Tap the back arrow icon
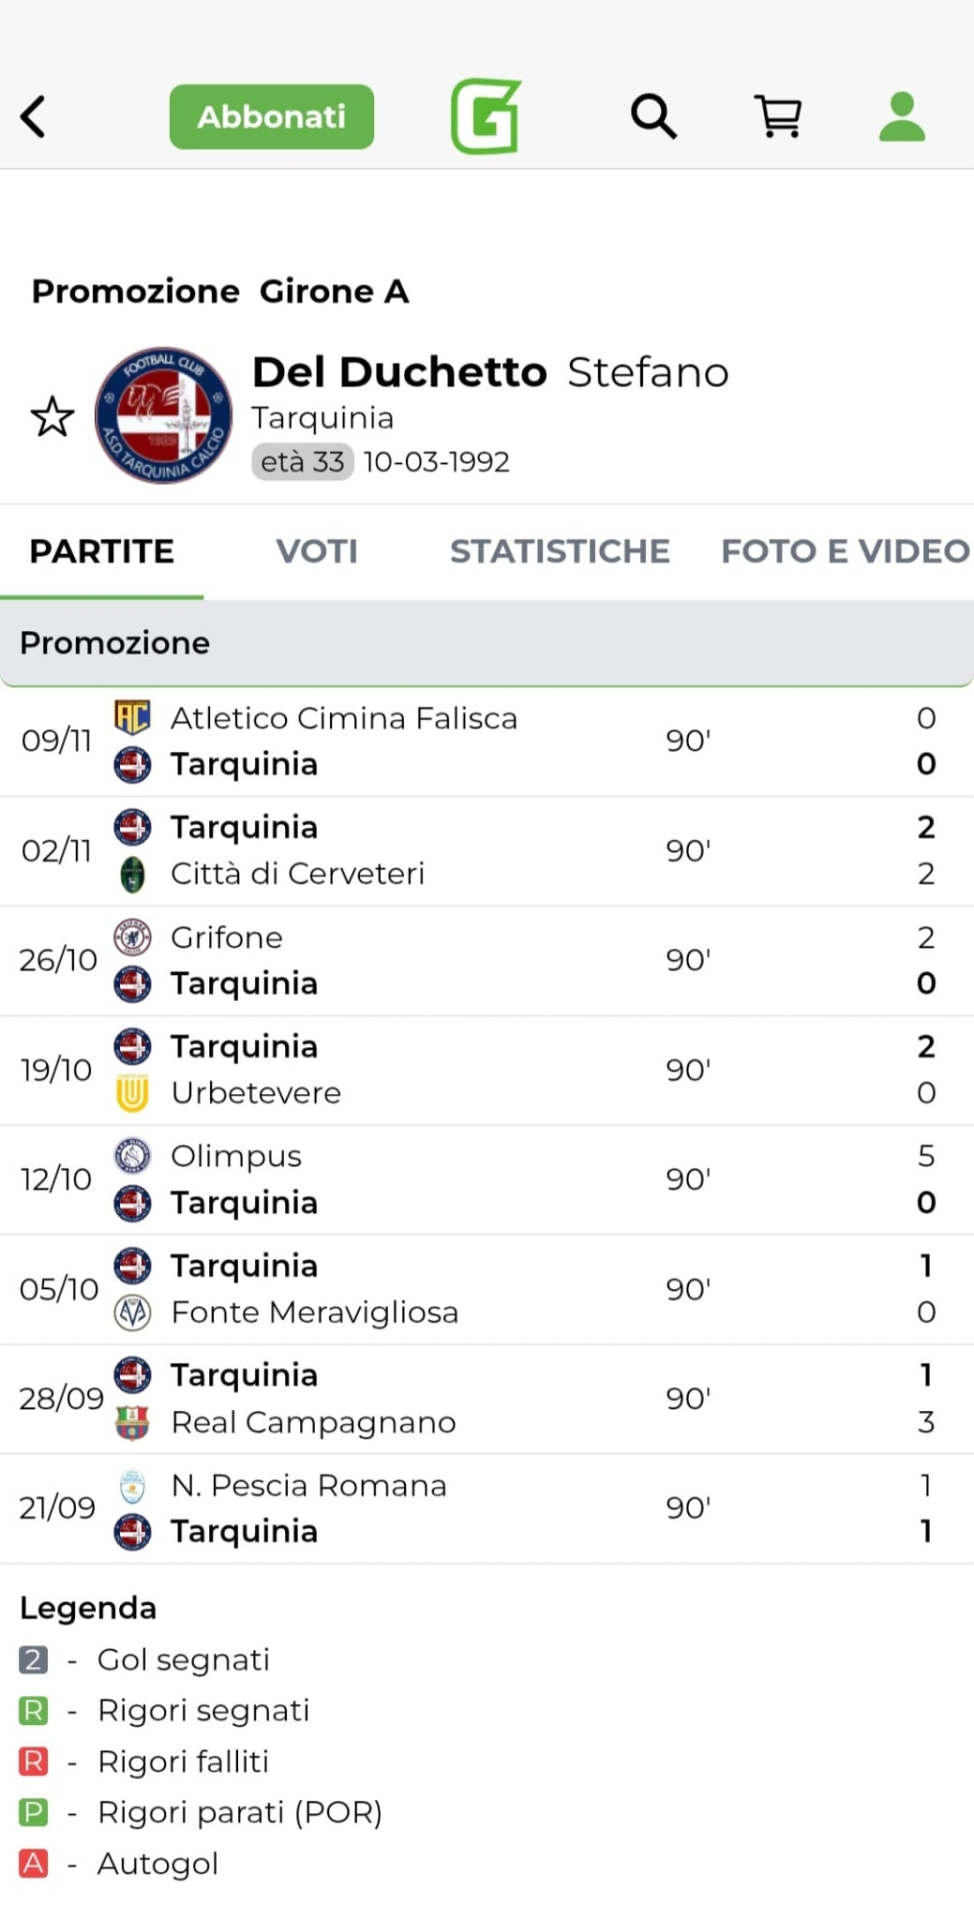 pos(34,117)
